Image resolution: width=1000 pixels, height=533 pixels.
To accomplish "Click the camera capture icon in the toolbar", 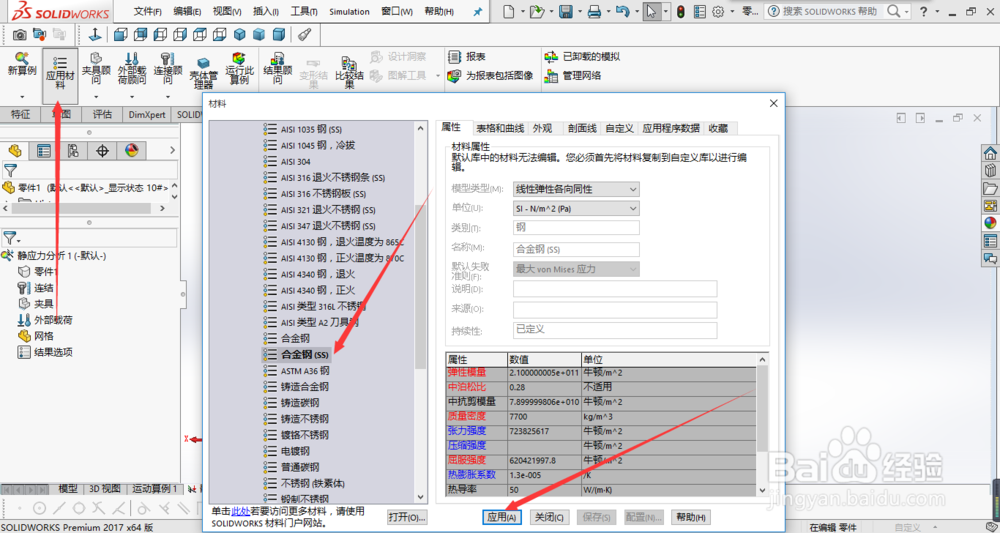I will pos(20,34).
